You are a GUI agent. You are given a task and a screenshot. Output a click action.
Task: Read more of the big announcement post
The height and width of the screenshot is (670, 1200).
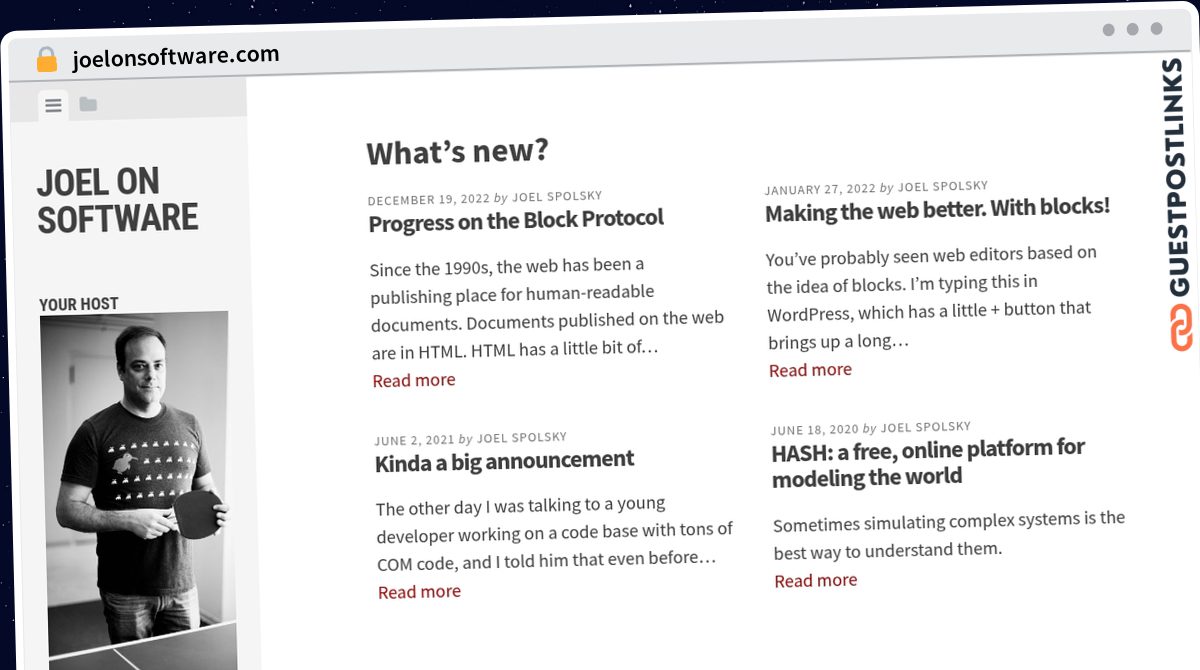(x=420, y=592)
